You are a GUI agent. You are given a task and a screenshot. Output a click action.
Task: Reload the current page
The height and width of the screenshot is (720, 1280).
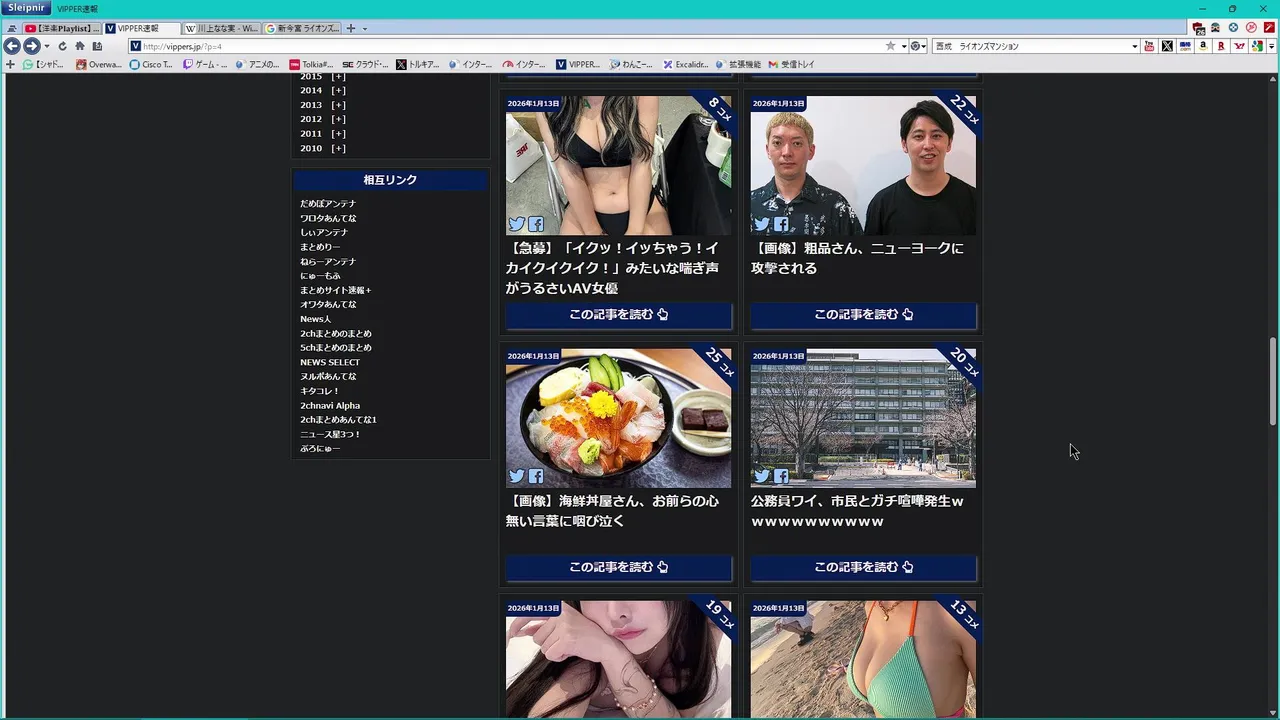62,46
